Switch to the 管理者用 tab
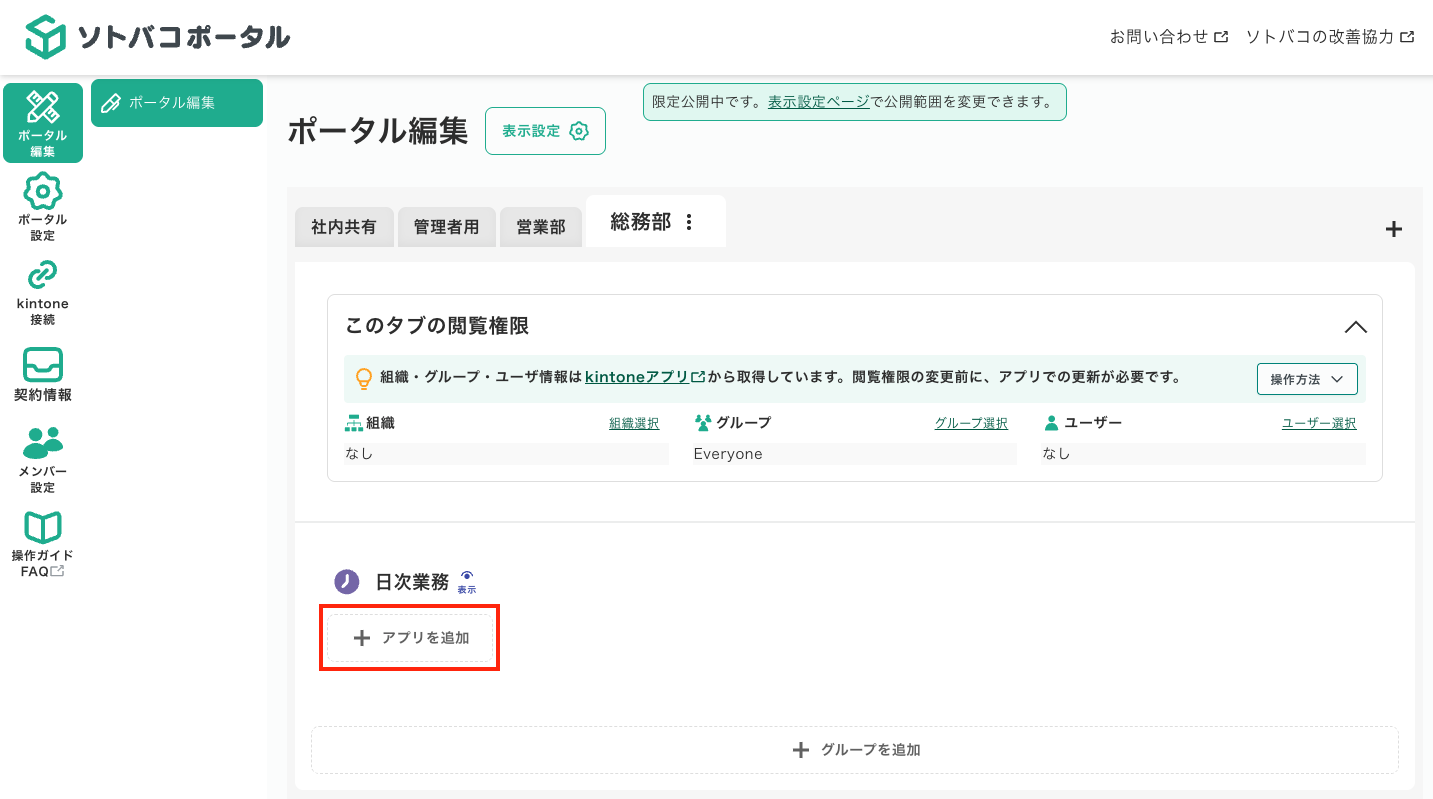 click(x=446, y=227)
